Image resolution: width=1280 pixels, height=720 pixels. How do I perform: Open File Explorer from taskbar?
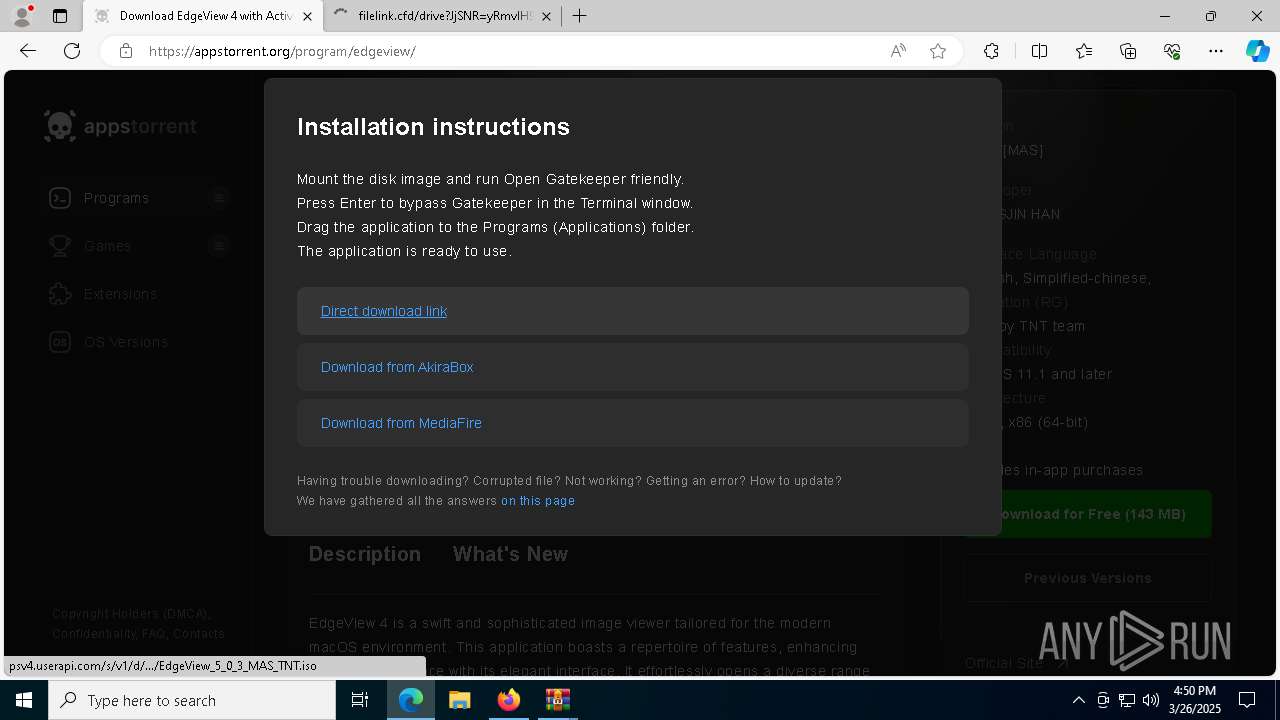[x=459, y=700]
